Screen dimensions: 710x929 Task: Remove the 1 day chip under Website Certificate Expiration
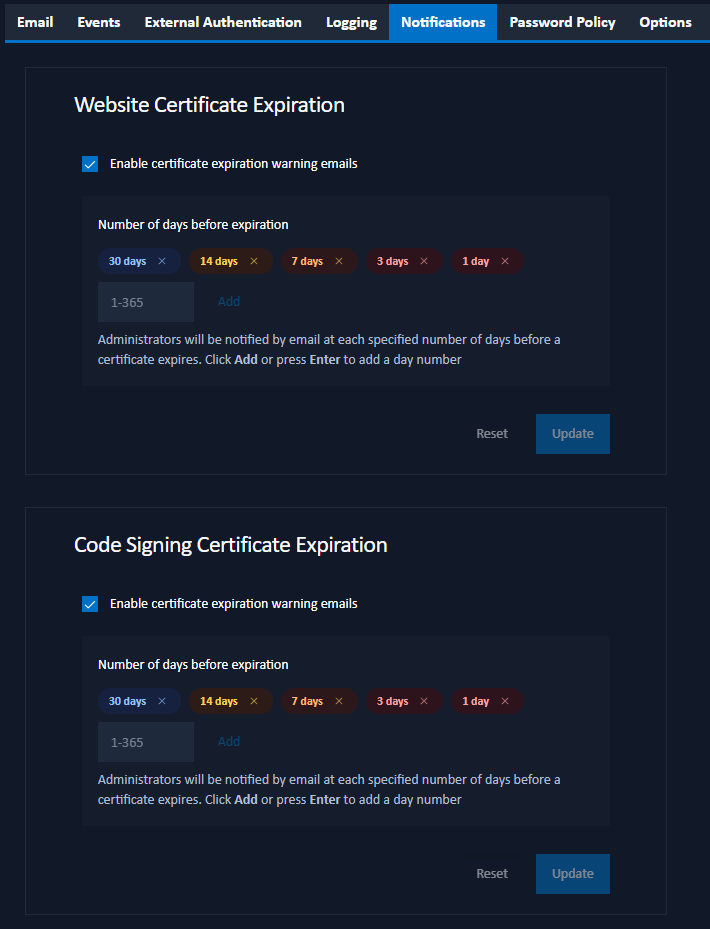point(505,261)
